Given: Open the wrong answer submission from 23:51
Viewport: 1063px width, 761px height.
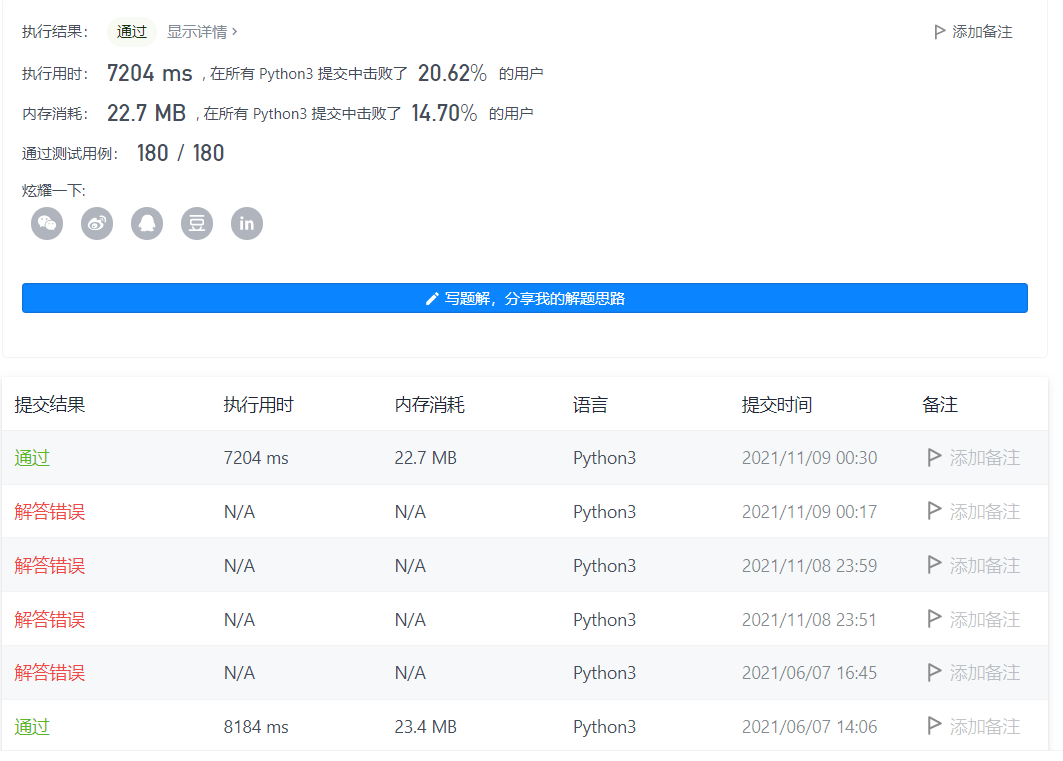Looking at the screenshot, I should pos(49,619).
